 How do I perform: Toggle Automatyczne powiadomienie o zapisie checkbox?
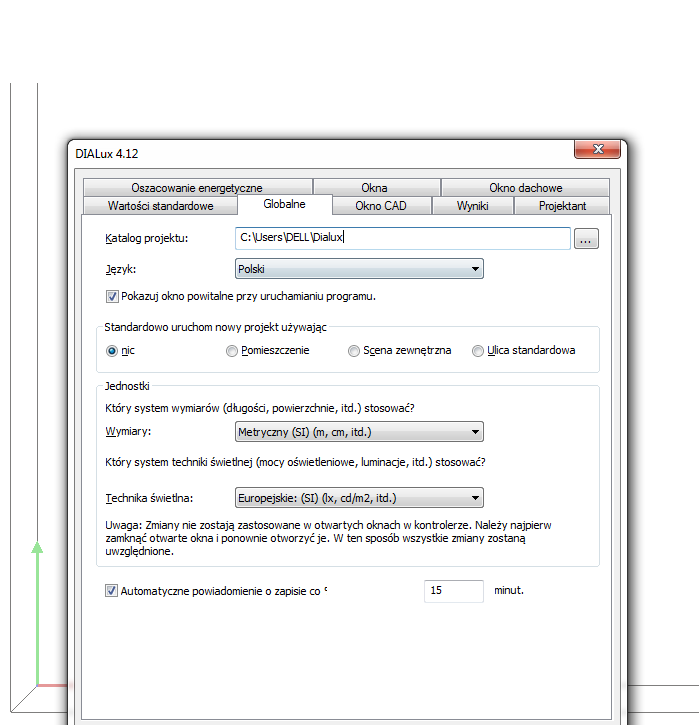[111, 590]
